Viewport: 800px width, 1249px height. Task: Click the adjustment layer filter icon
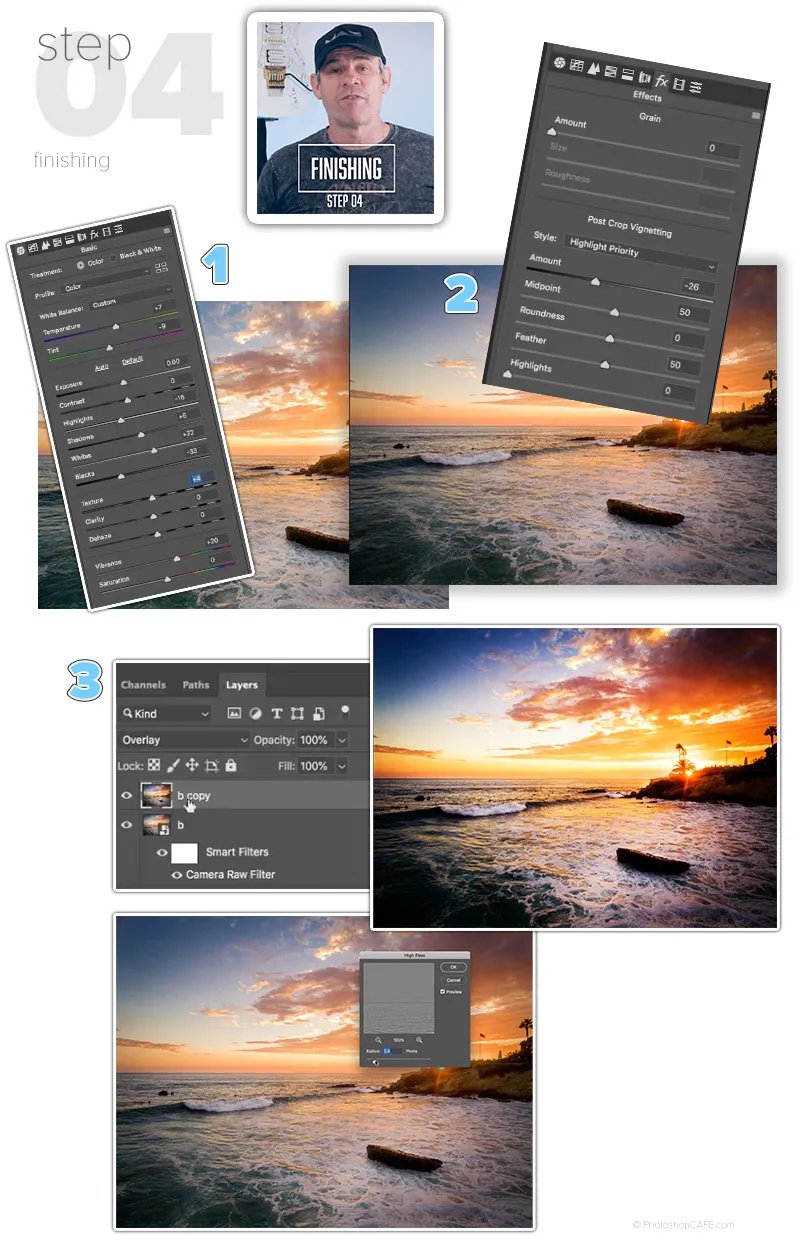[x=255, y=714]
